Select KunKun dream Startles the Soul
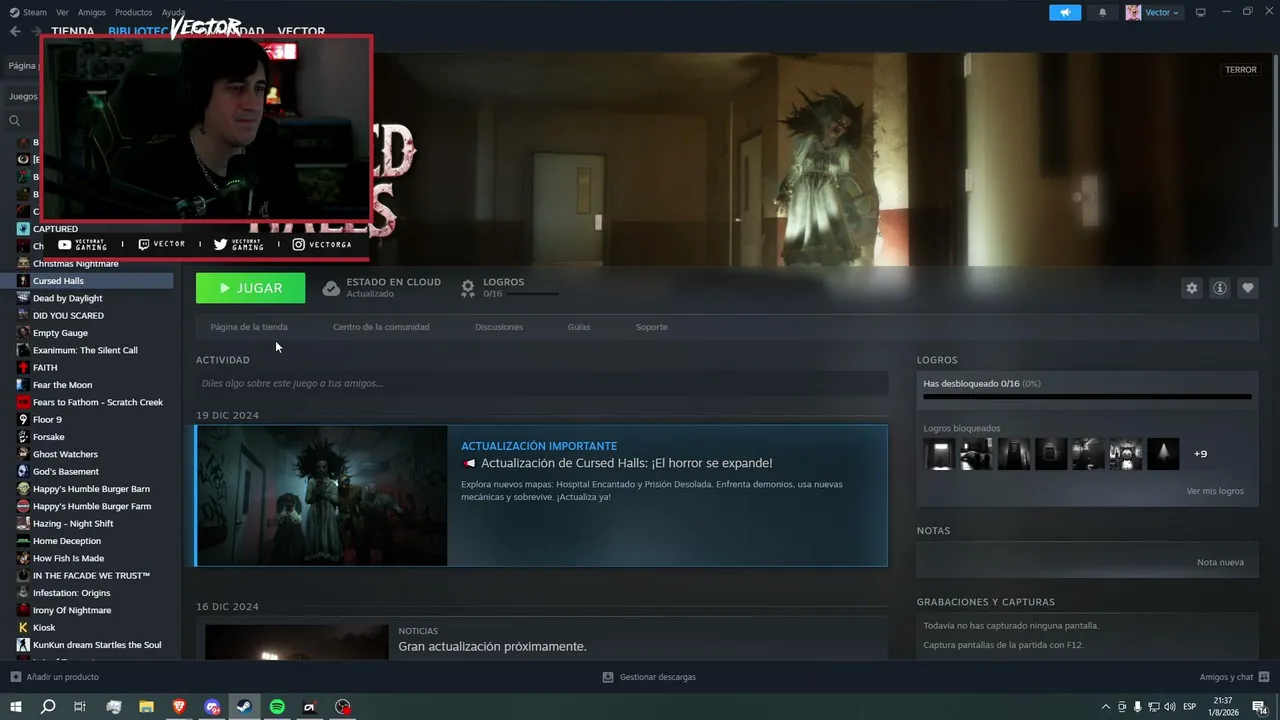The image size is (1280, 720). pos(97,645)
